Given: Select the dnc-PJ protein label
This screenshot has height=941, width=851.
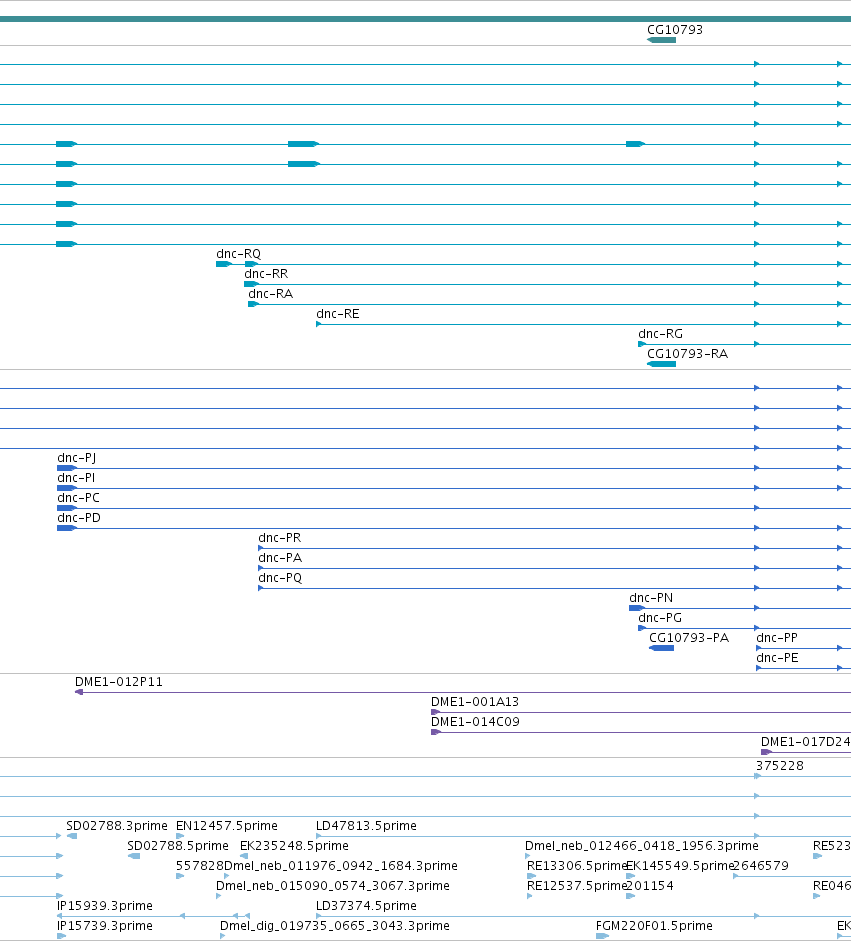Looking at the screenshot, I should (x=76, y=458).
